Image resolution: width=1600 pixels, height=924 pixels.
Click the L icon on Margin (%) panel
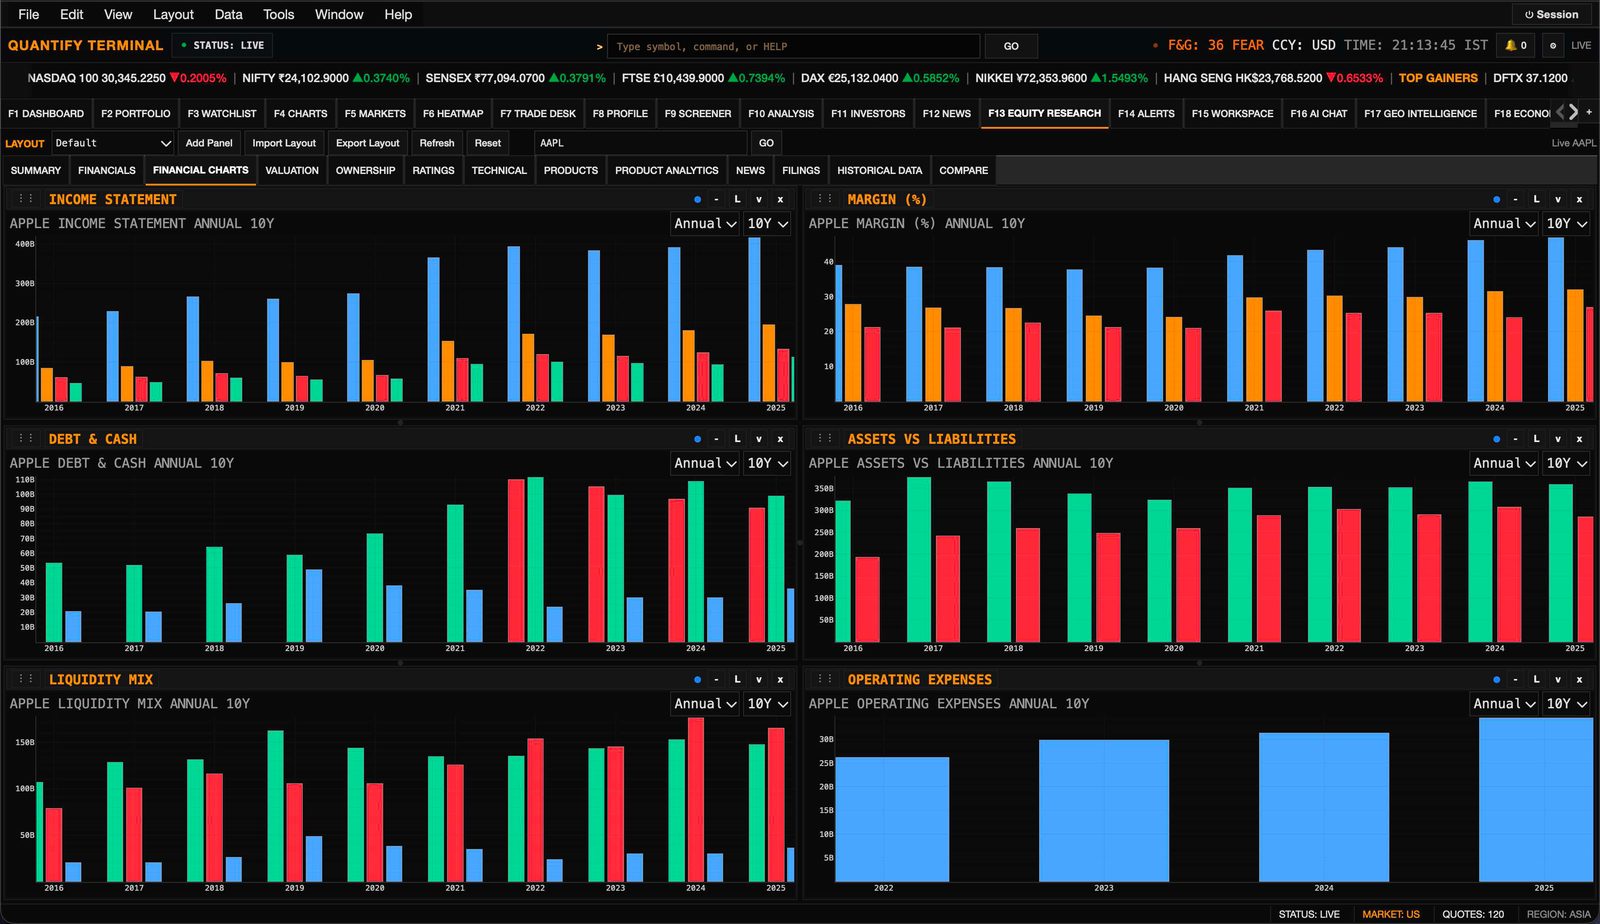point(1537,199)
